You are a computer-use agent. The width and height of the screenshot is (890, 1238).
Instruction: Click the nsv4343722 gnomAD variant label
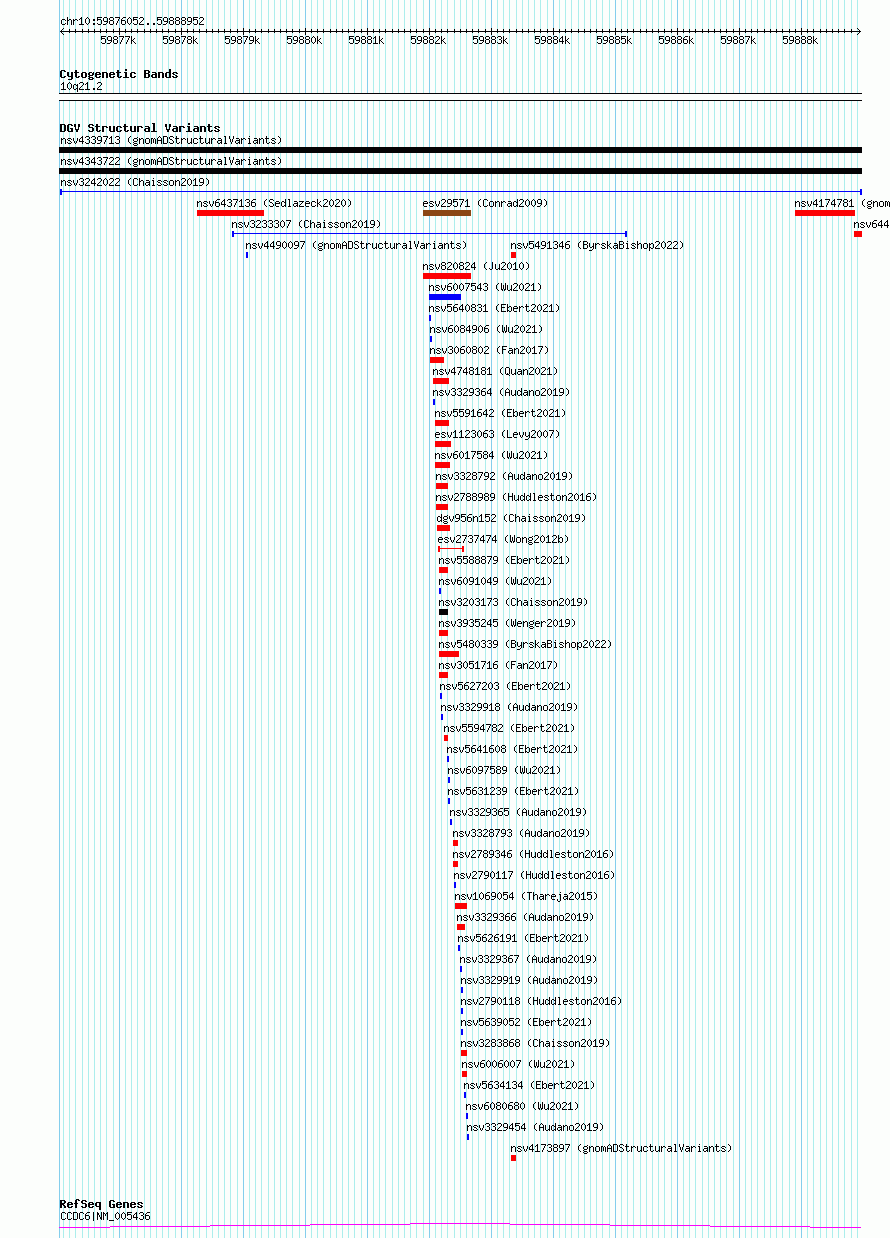[170, 161]
